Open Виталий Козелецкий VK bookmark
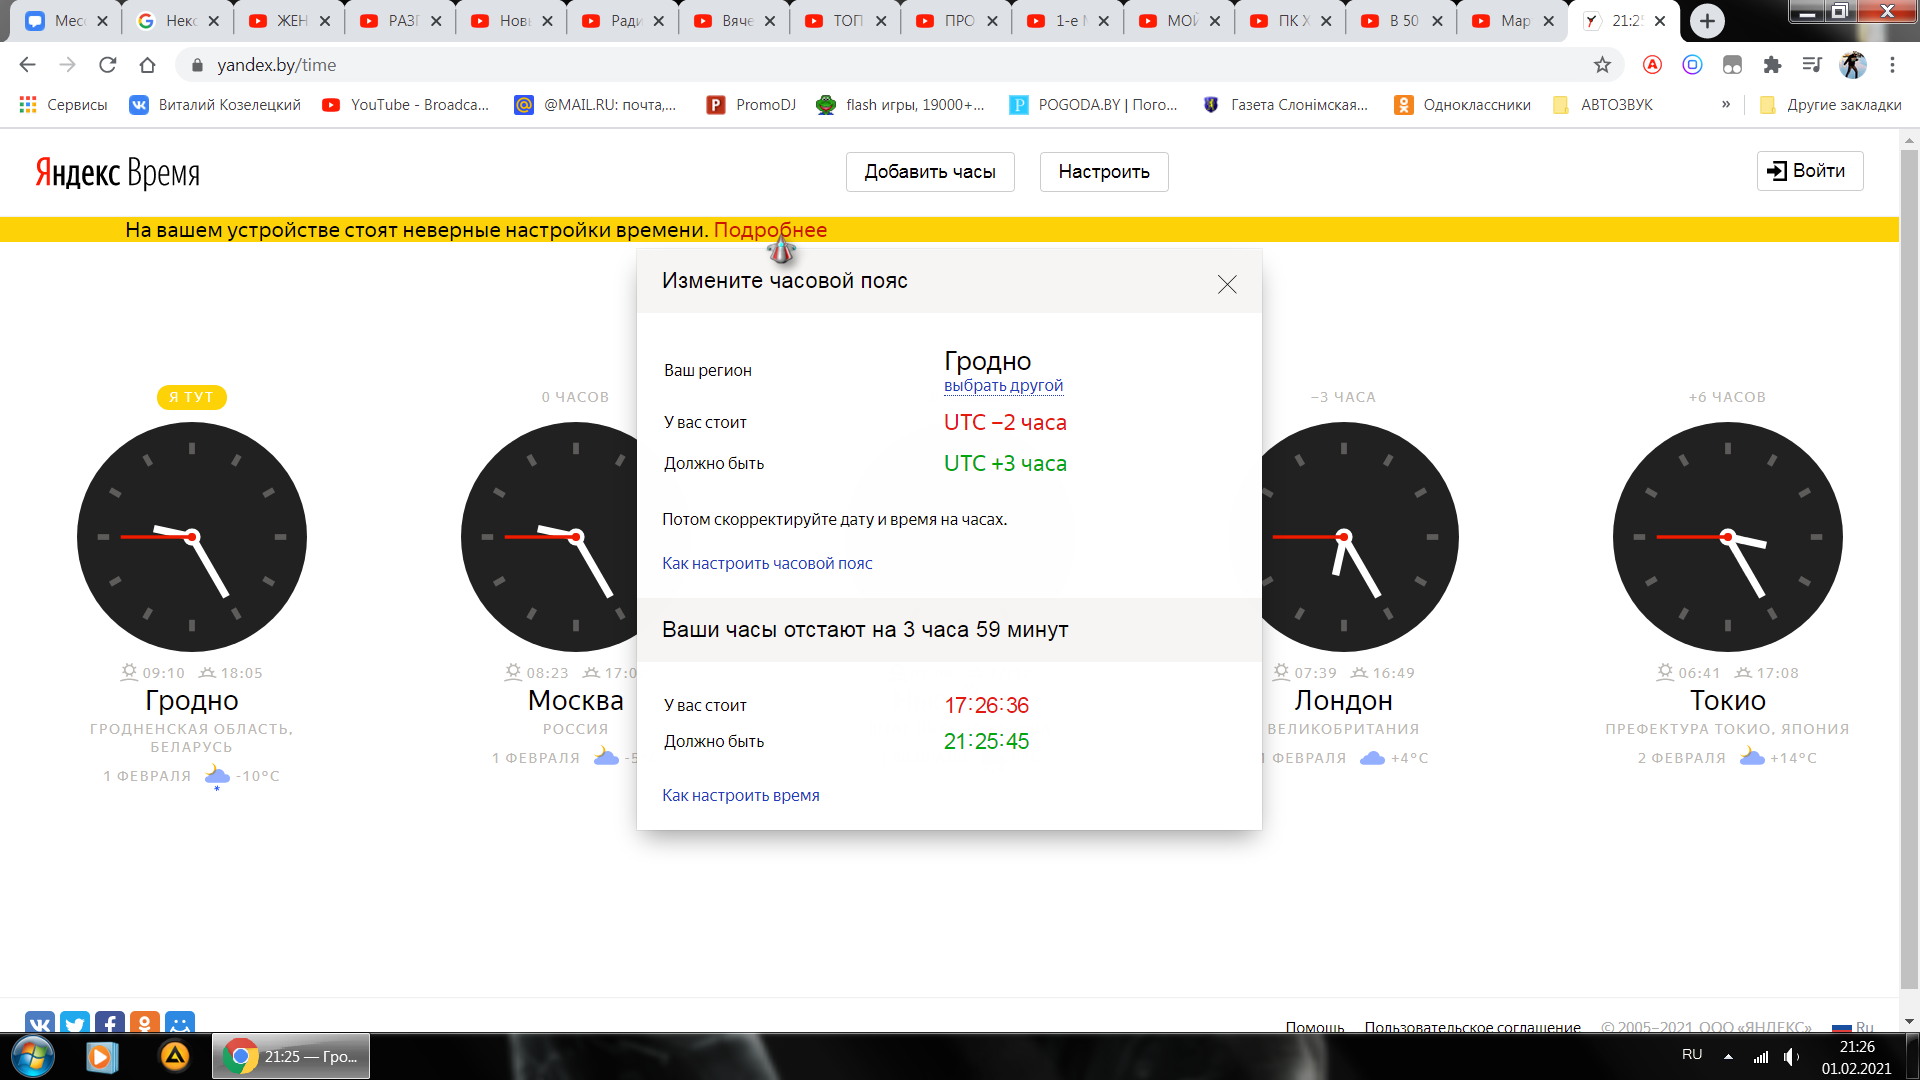 tap(215, 105)
